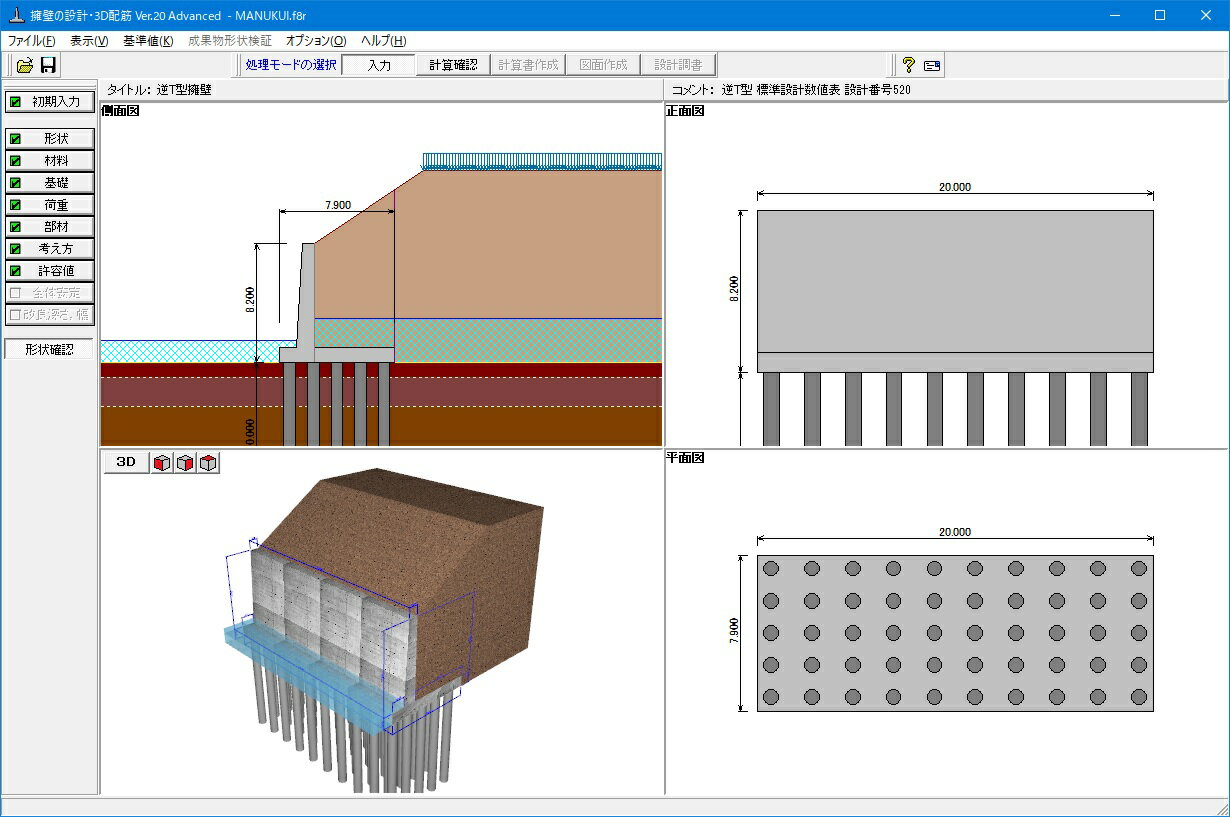Click the 20.000 dimension in the front view

955,187
